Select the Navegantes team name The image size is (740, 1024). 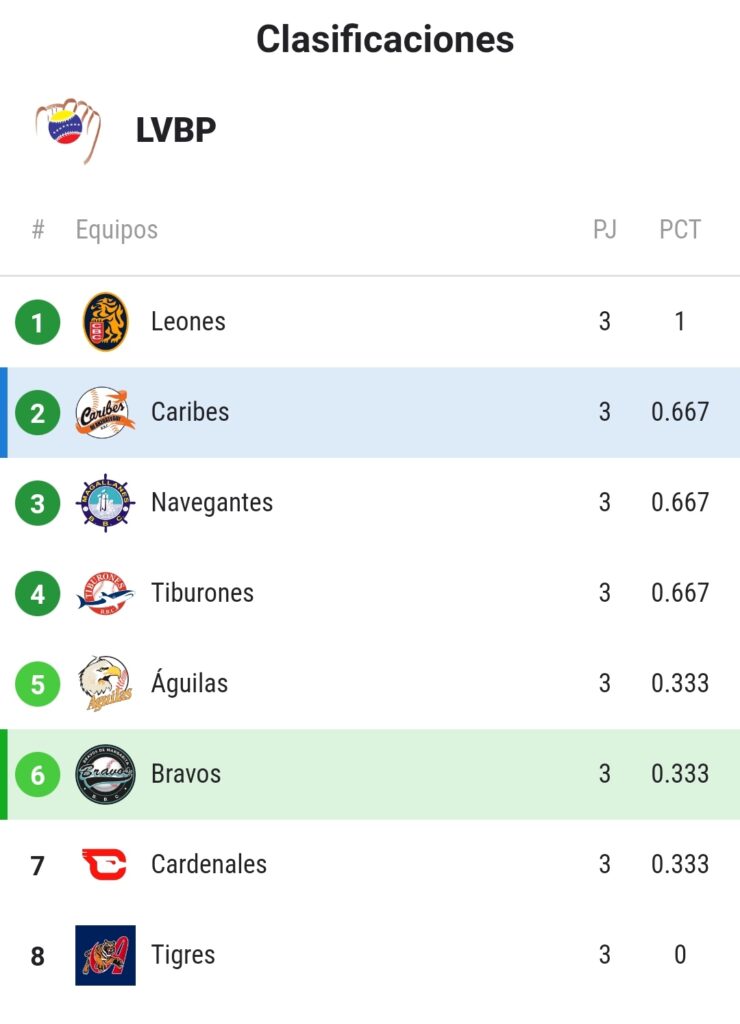click(x=212, y=503)
